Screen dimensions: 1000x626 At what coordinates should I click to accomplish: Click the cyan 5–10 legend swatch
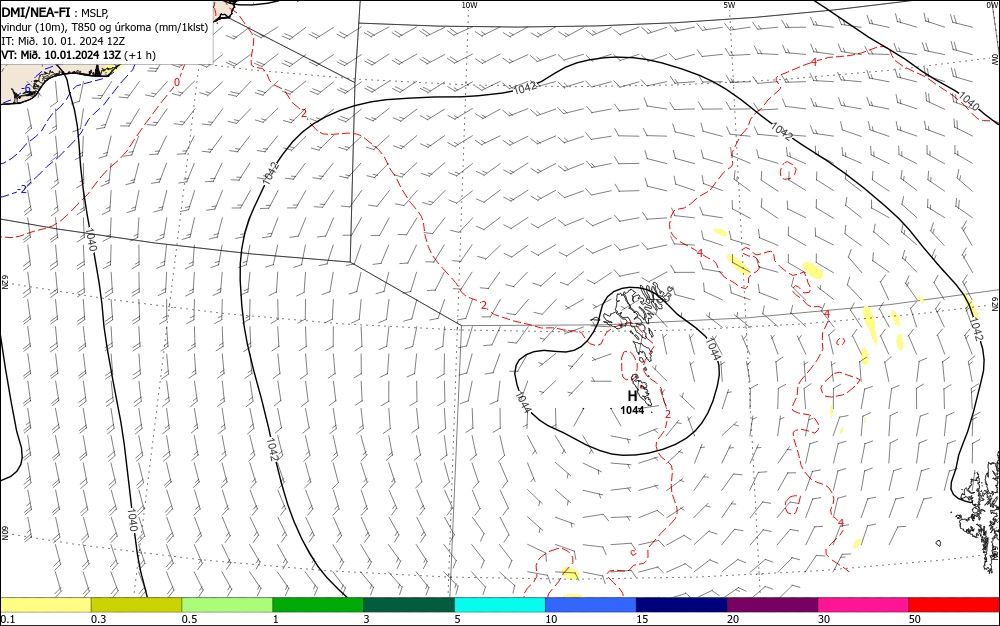500,605
